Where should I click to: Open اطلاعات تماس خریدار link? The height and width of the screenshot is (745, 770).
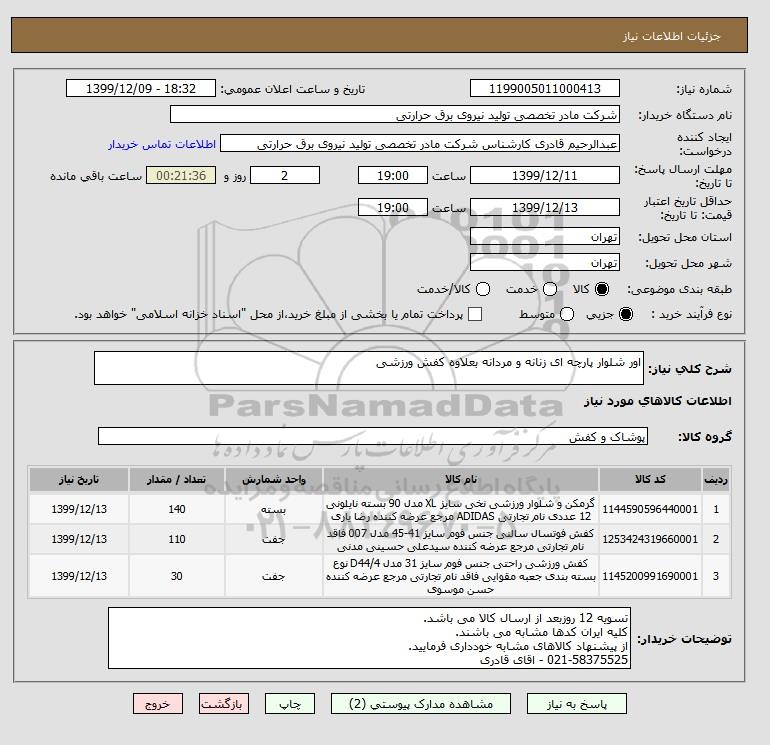pyautogui.click(x=162, y=144)
